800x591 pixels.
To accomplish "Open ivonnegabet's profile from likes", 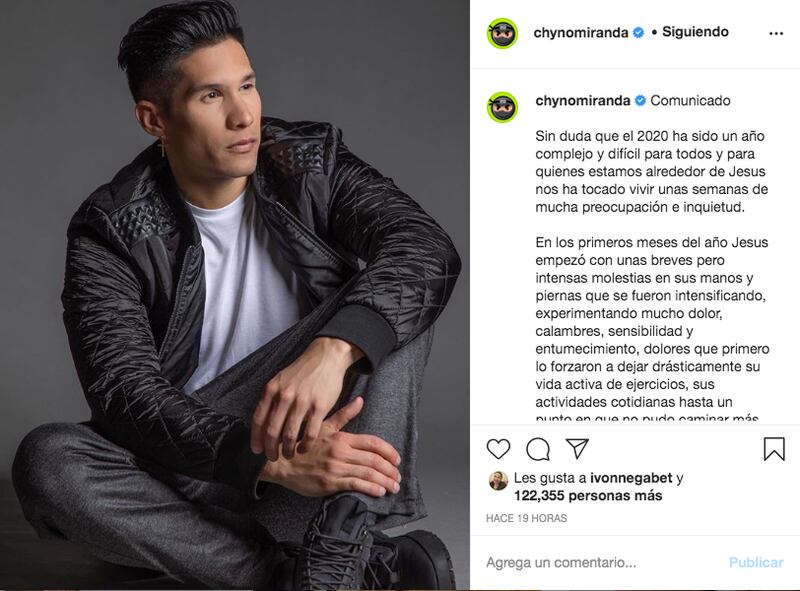I will point(631,478).
